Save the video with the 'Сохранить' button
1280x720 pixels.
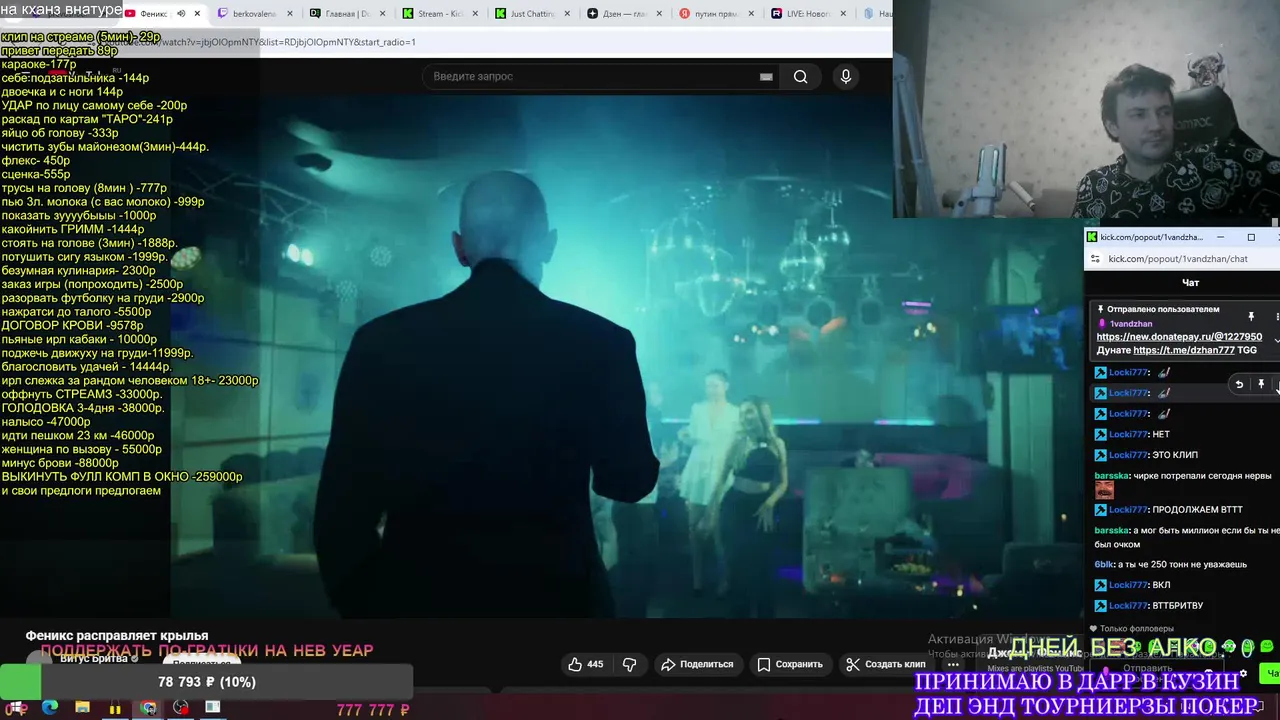point(790,664)
